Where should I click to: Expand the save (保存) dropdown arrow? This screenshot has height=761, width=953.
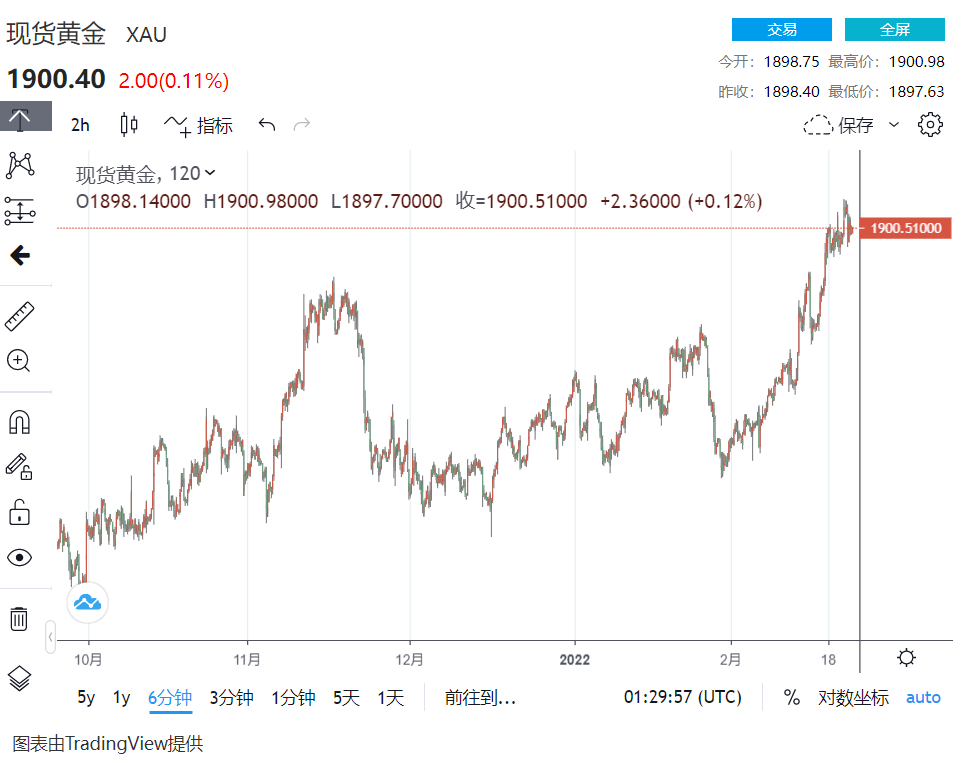894,125
